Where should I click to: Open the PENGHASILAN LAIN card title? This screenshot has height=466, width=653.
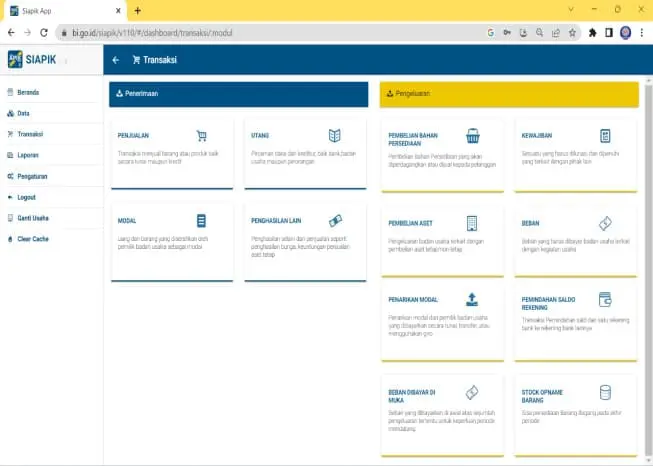(276, 221)
